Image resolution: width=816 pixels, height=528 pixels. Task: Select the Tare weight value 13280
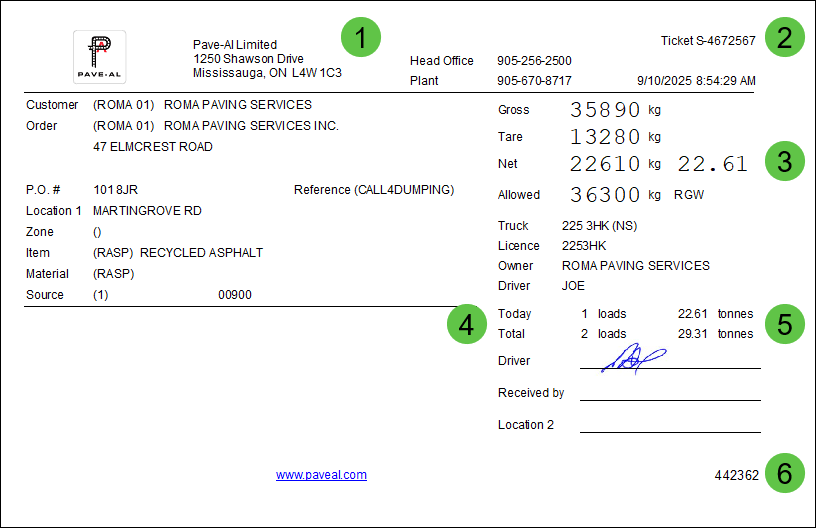tap(605, 137)
